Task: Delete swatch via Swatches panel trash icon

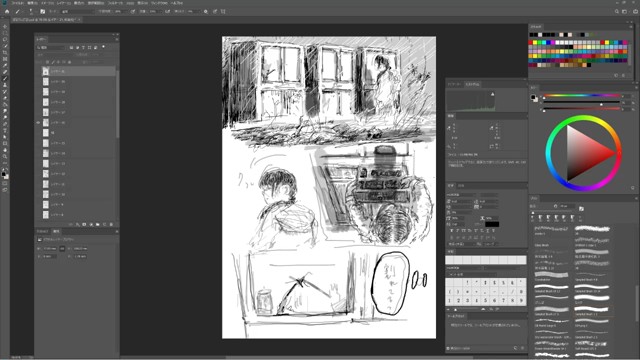Action: pos(623,75)
